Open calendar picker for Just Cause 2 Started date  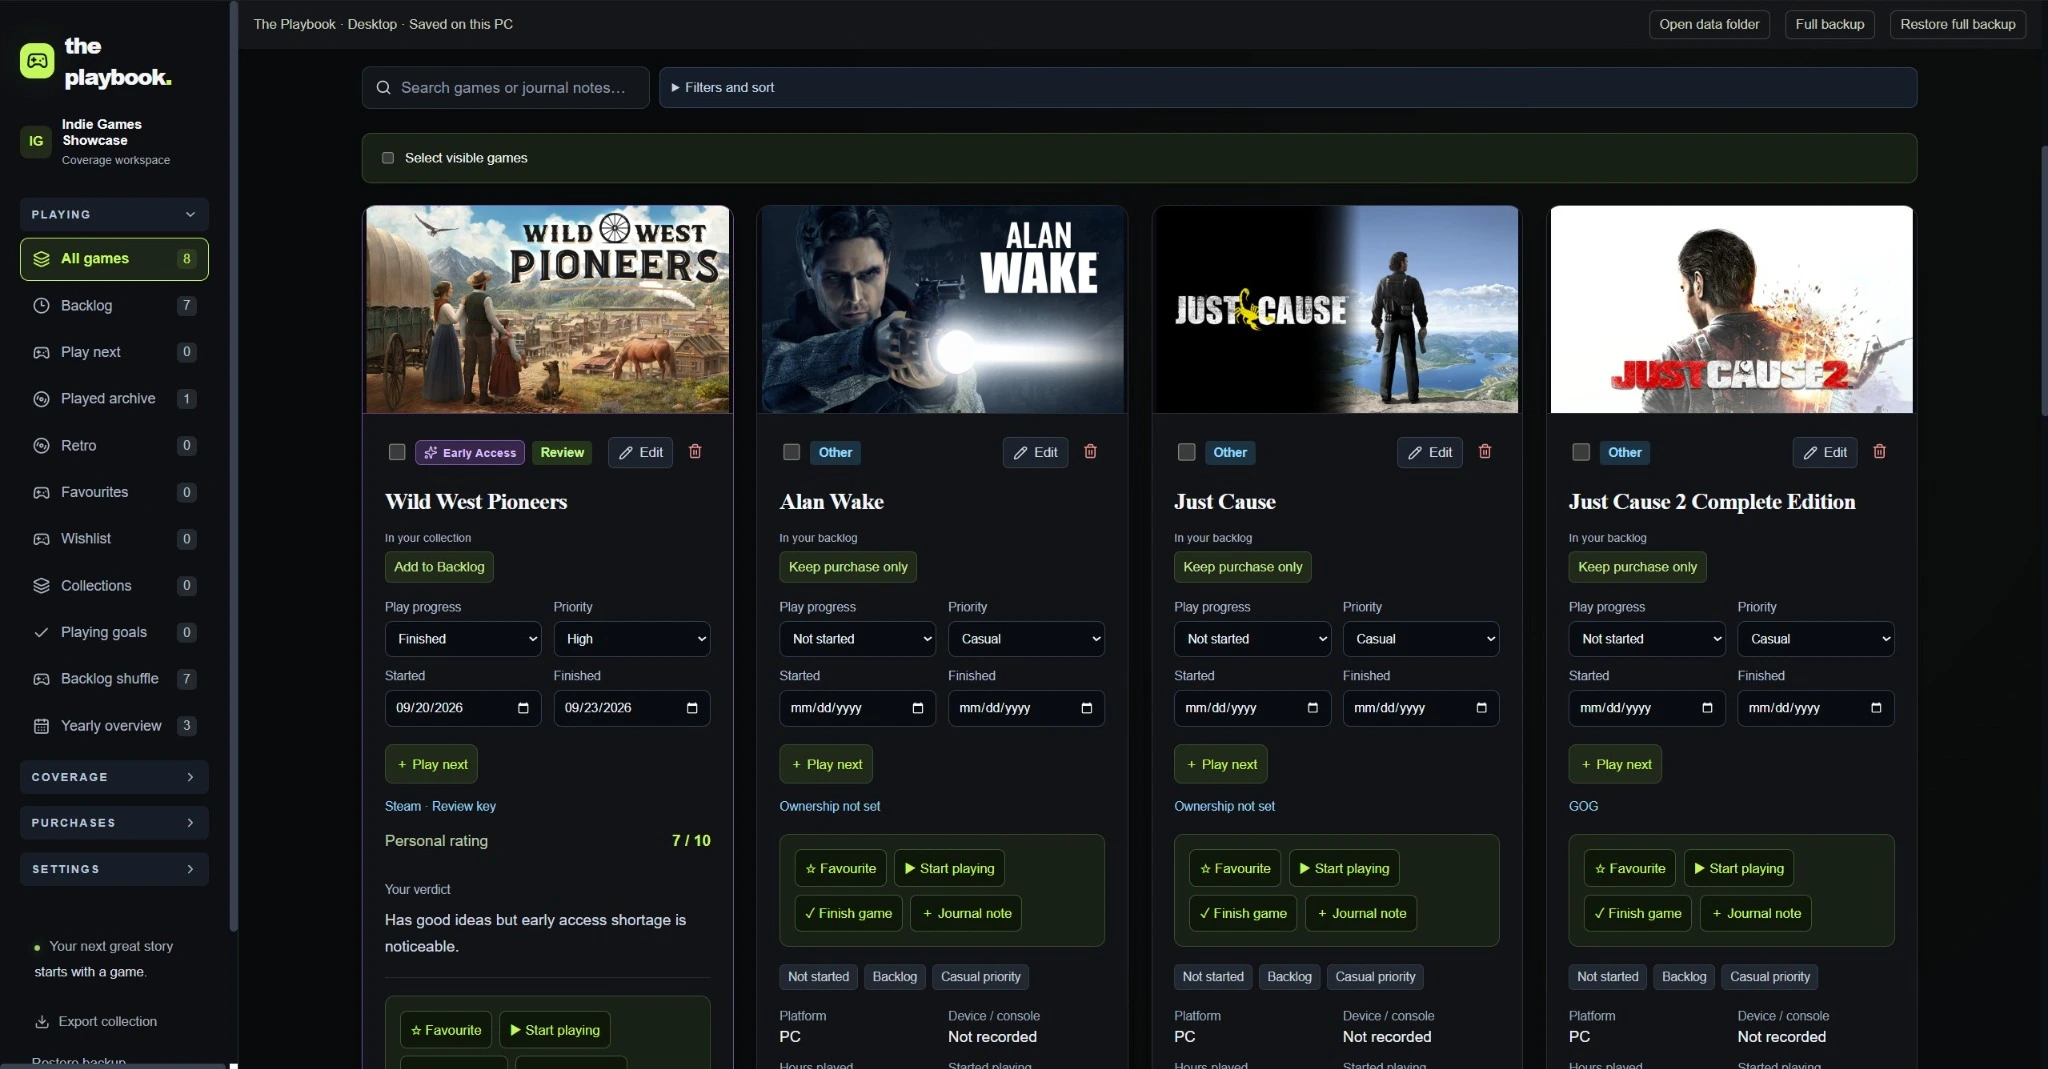tap(1707, 708)
